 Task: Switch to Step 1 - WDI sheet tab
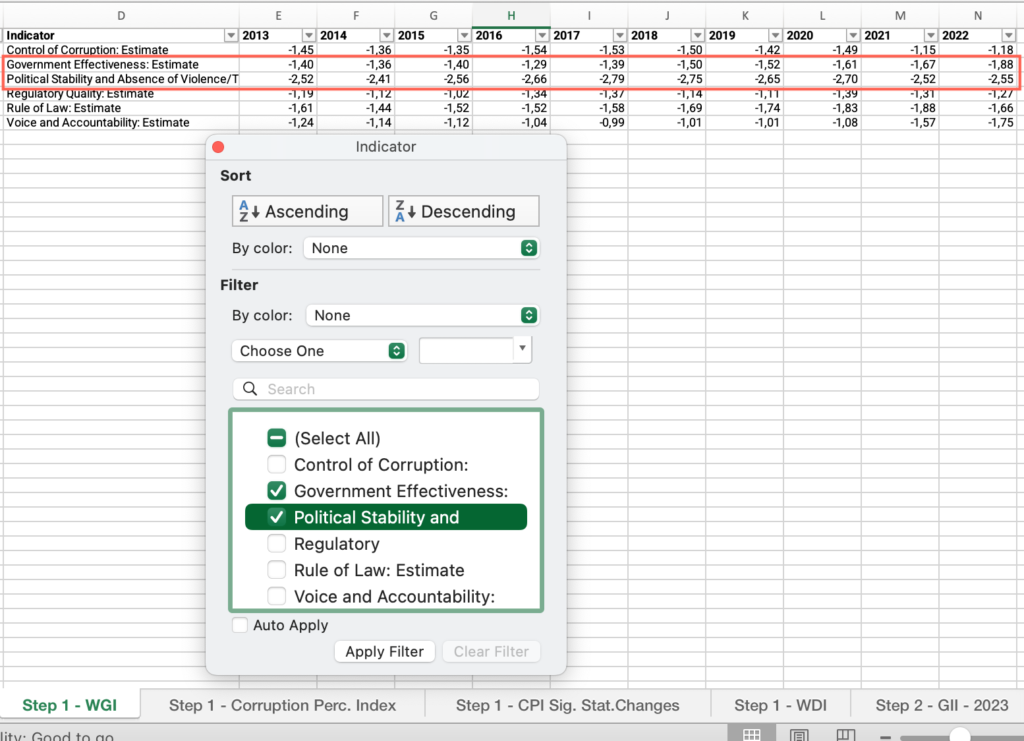point(780,705)
